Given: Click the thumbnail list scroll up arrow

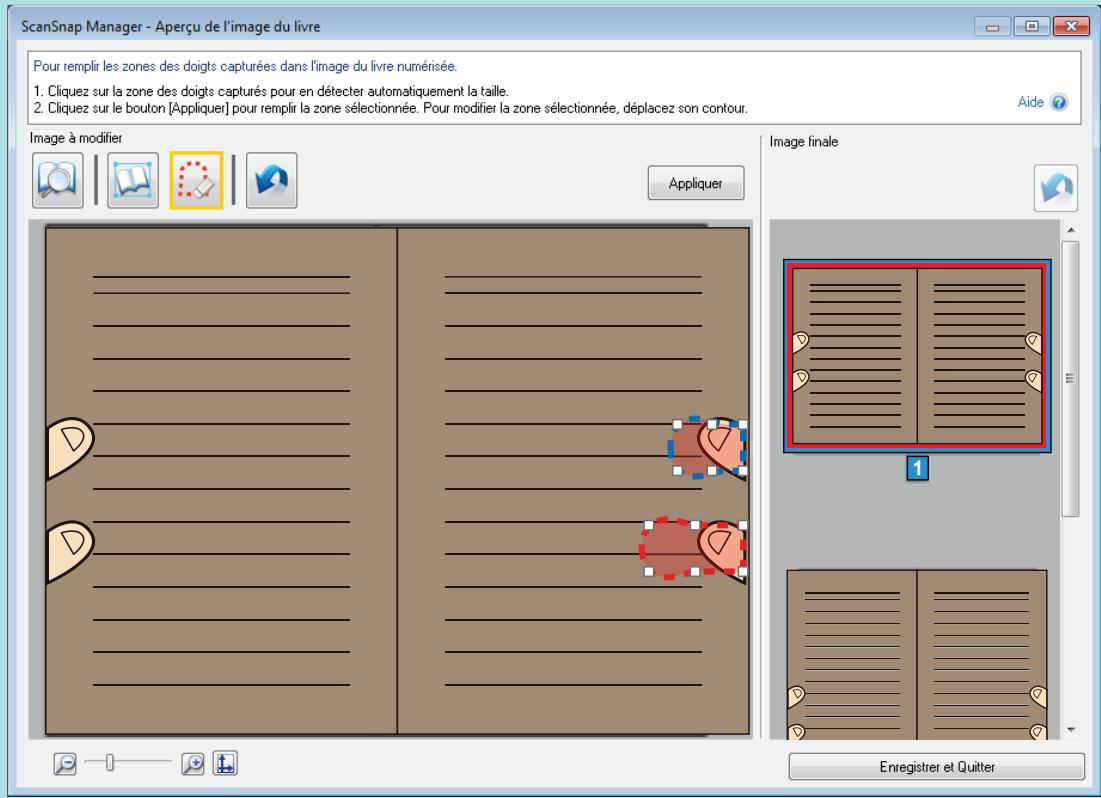Looking at the screenshot, I should click(x=1070, y=230).
